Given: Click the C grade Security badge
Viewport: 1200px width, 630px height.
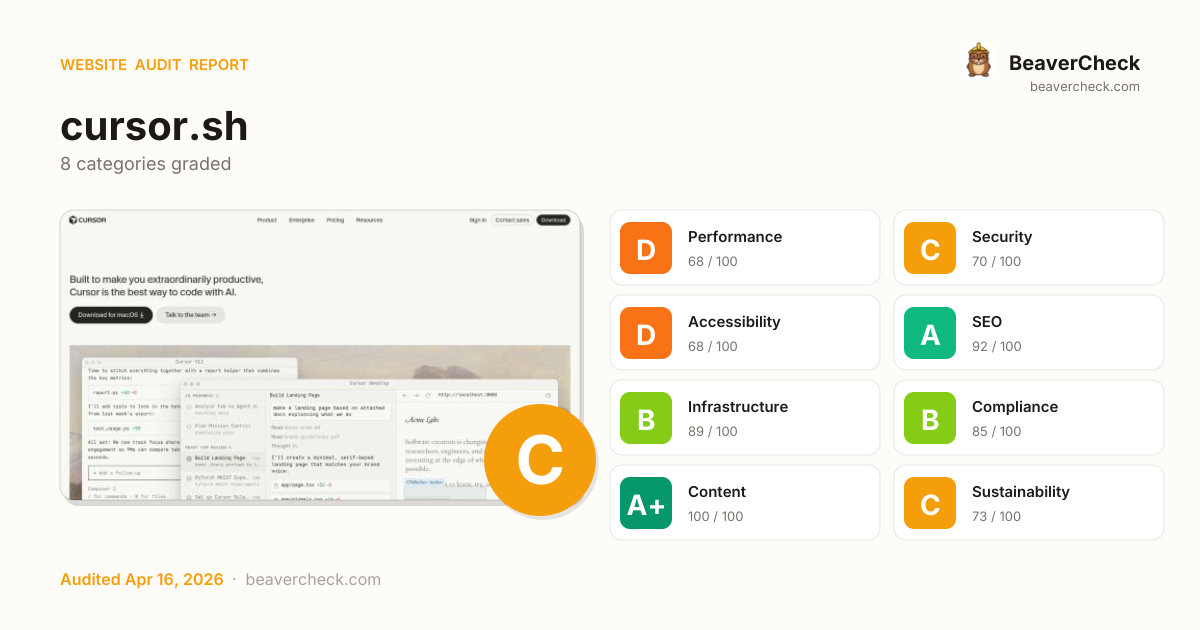Looking at the screenshot, I should [930, 248].
